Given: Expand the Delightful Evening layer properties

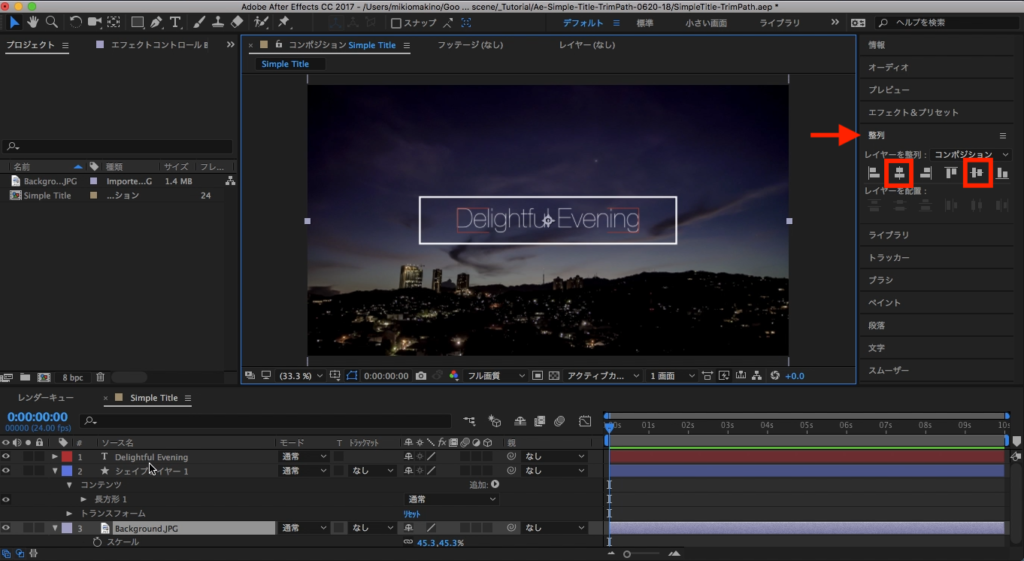Looking at the screenshot, I should [55, 457].
